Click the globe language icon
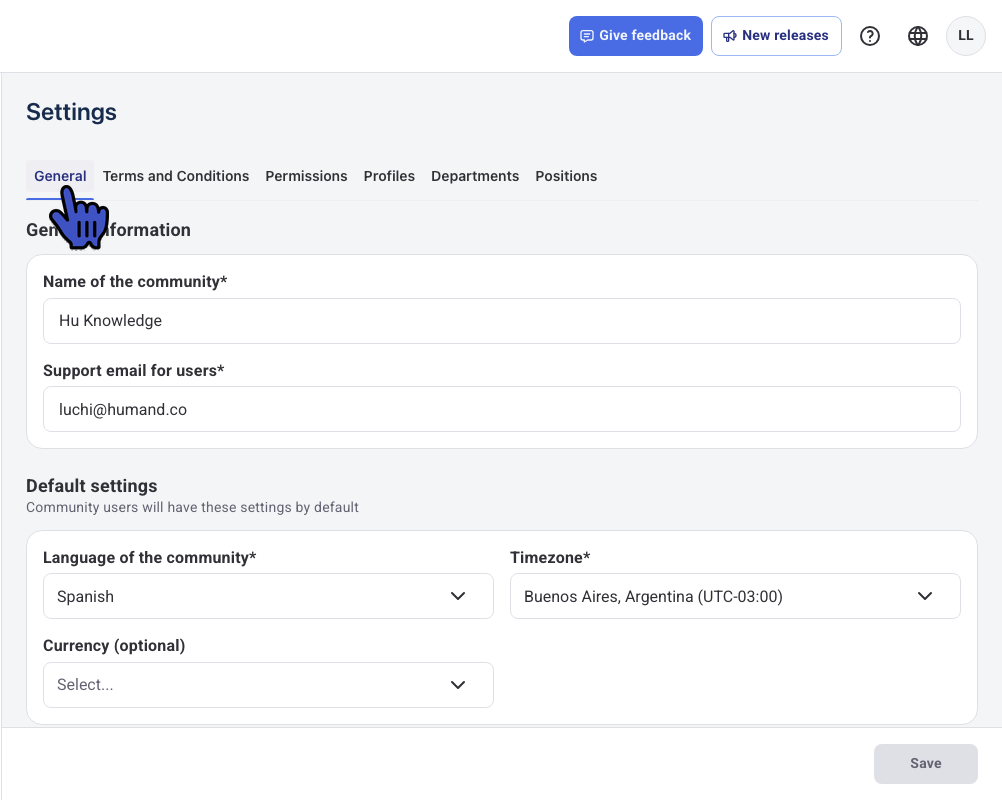Screen dimensions: 1002x800 [918, 36]
